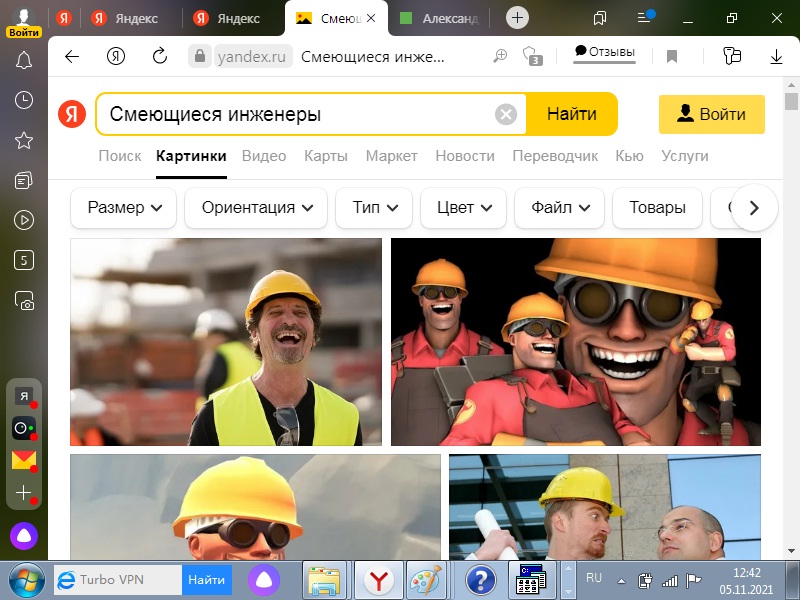This screenshot has width=800, height=600.
Task: Show more filters with right arrow
Action: [x=754, y=208]
